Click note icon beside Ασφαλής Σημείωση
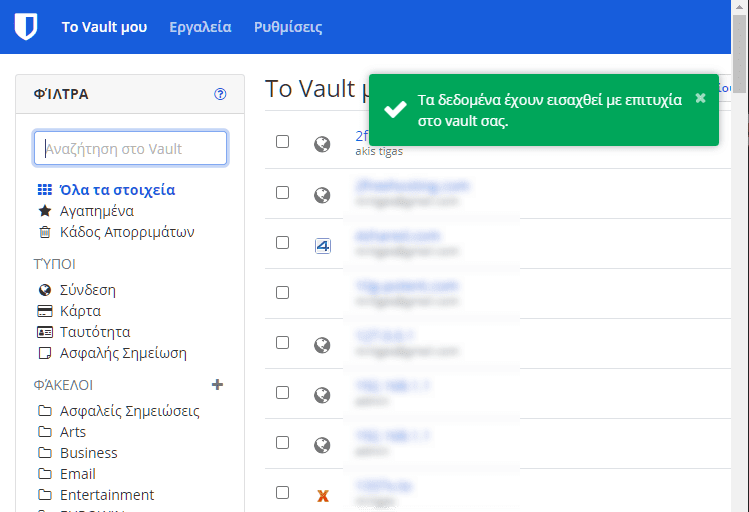 coord(45,353)
